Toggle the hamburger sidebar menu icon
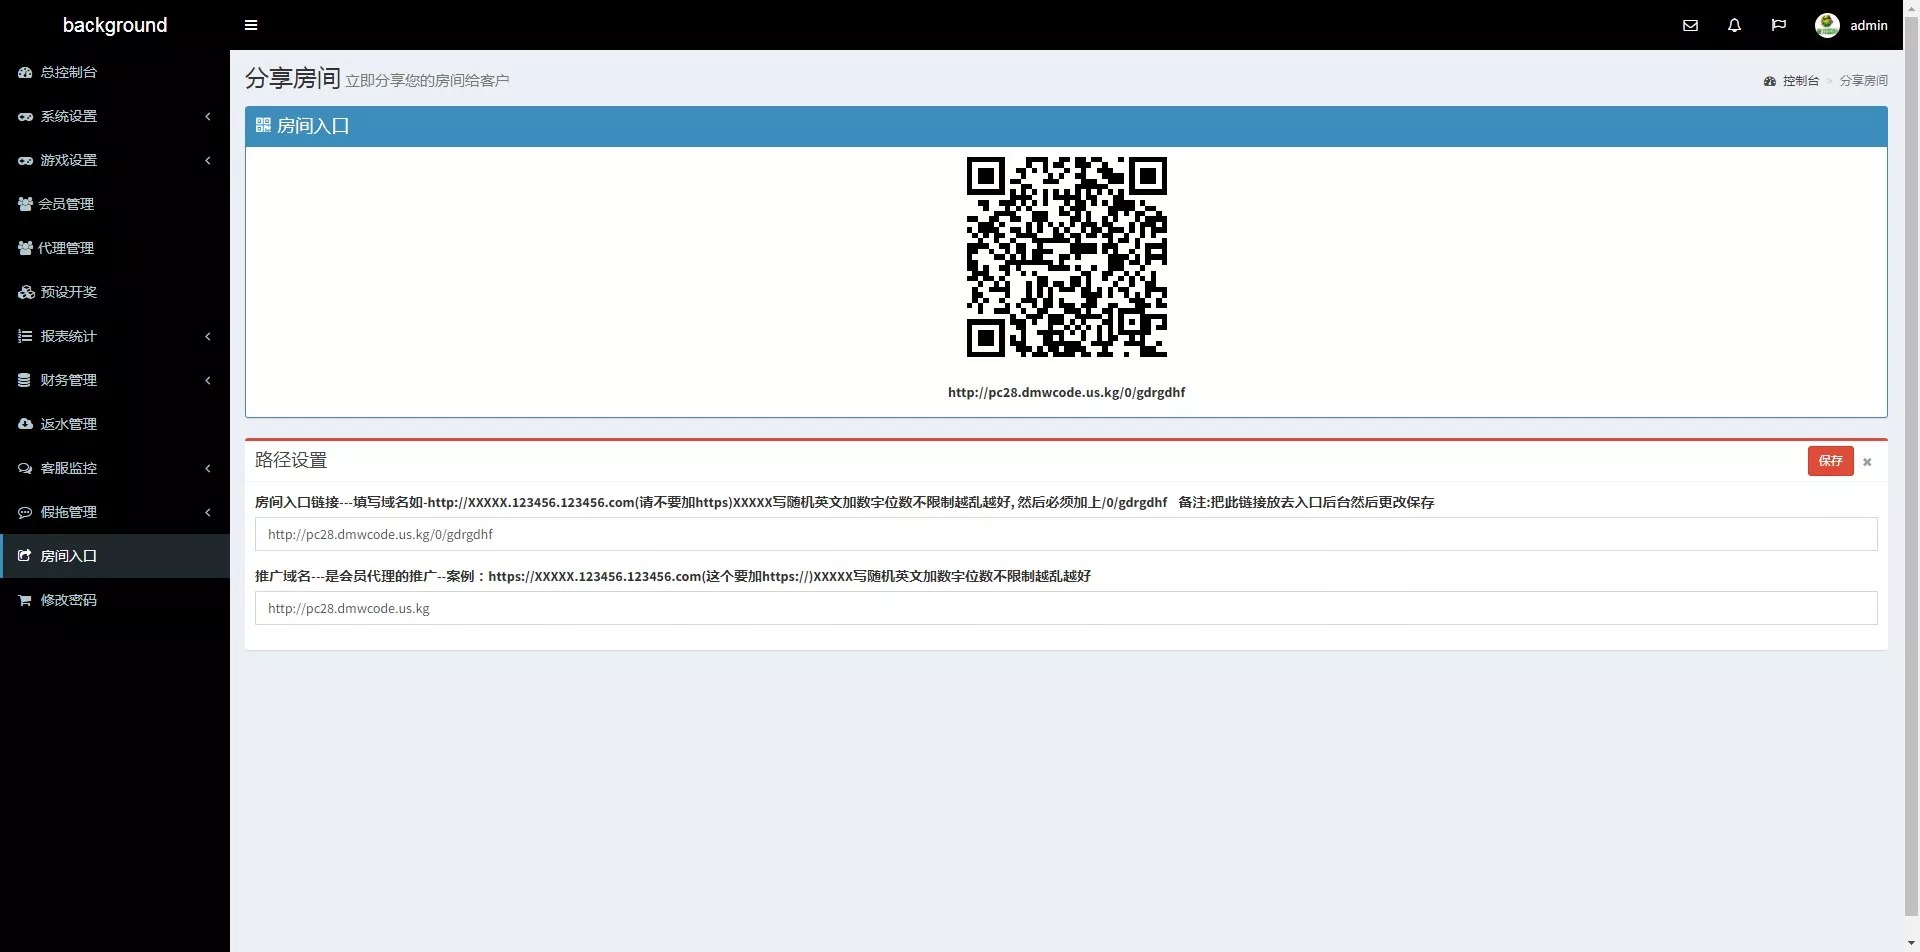Screen dimensions: 1920x952 point(251,25)
